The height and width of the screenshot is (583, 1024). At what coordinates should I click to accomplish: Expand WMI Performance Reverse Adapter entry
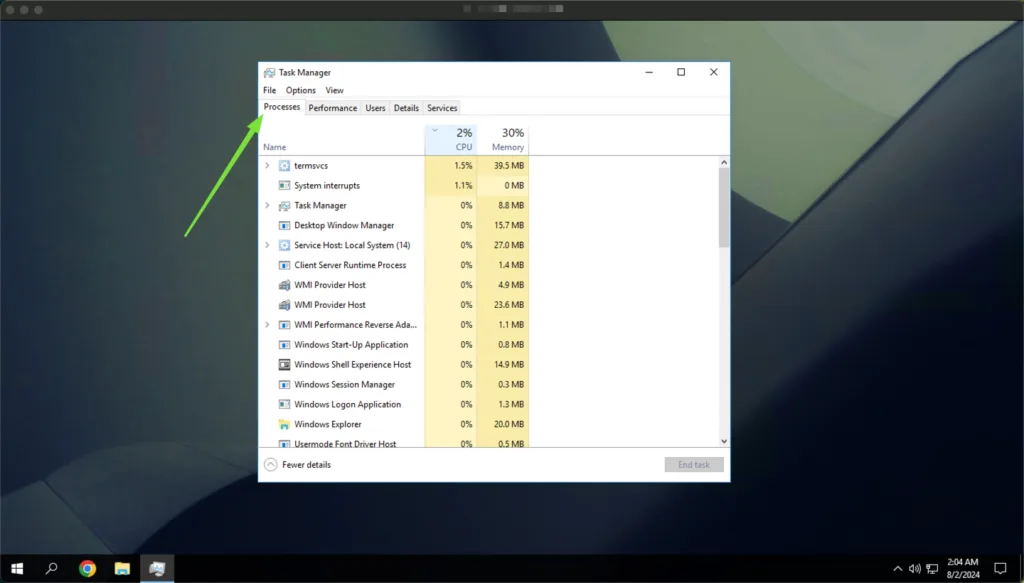(x=267, y=325)
